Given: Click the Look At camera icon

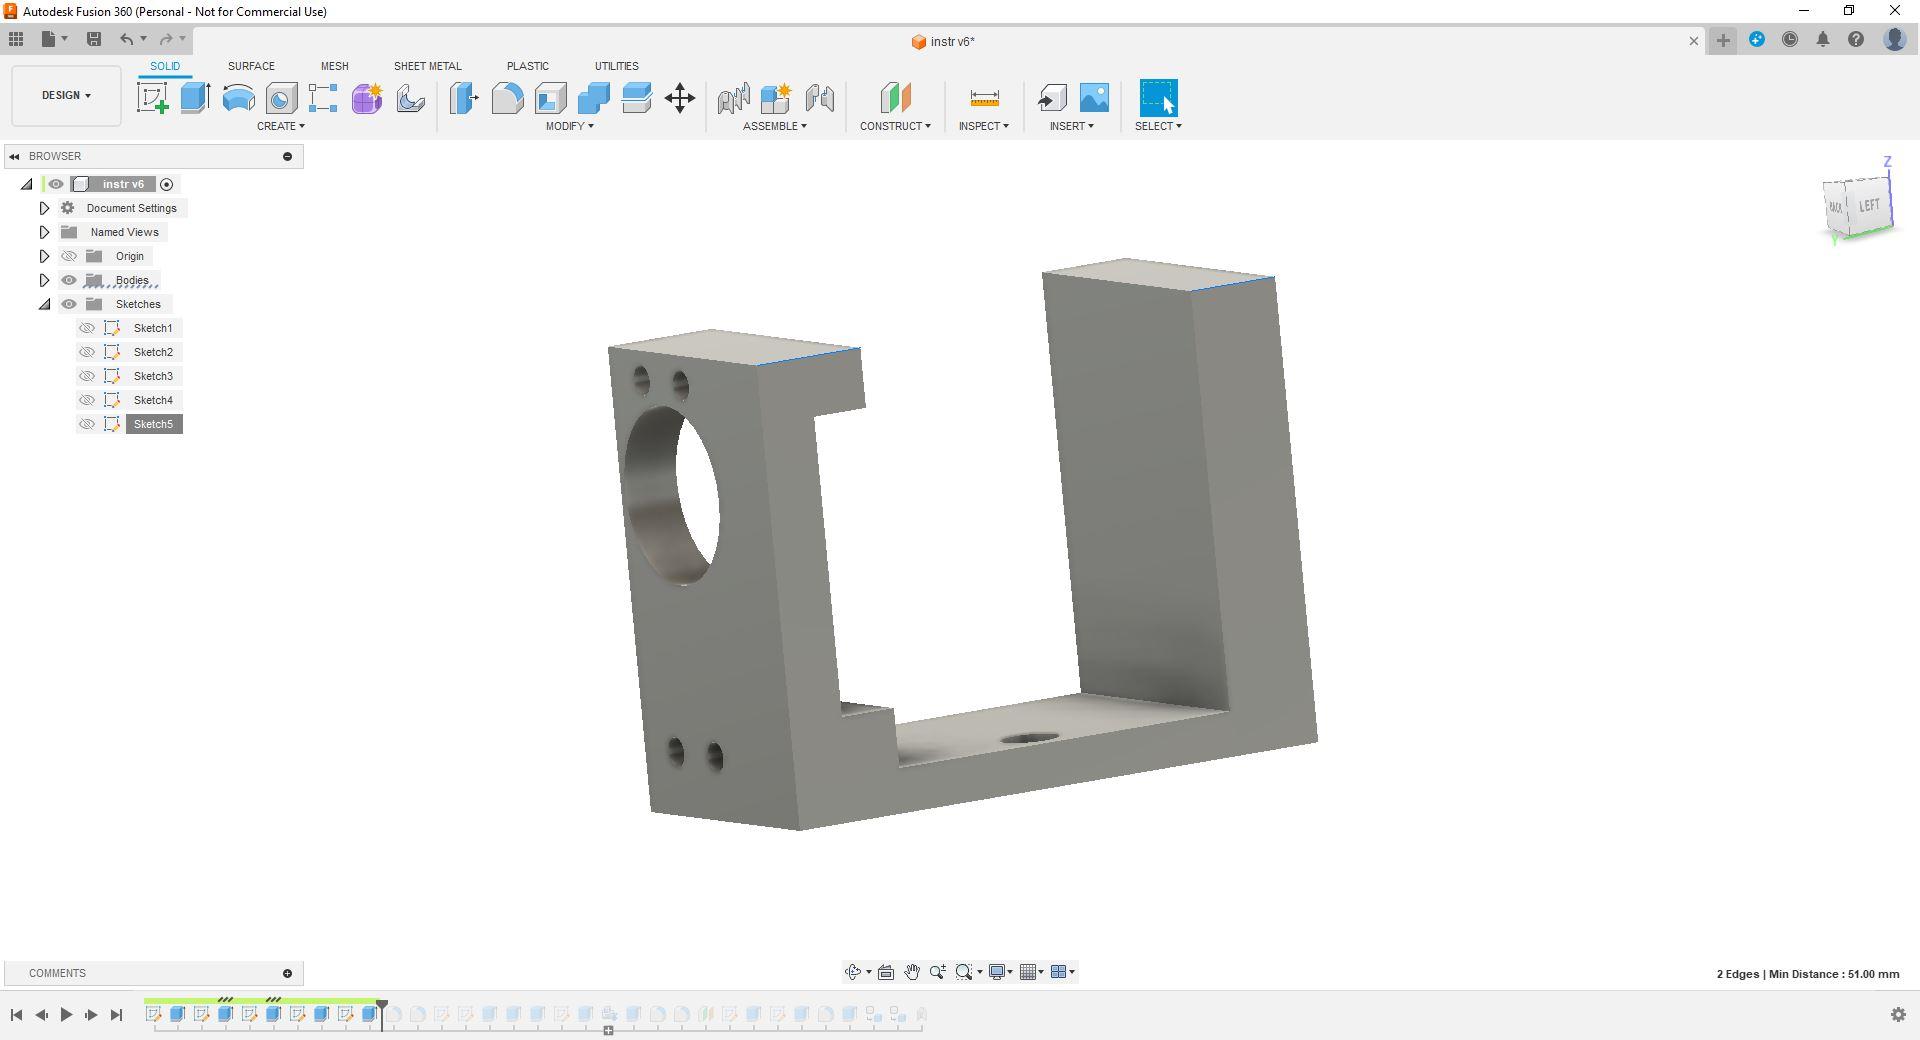Looking at the screenshot, I should point(886,972).
